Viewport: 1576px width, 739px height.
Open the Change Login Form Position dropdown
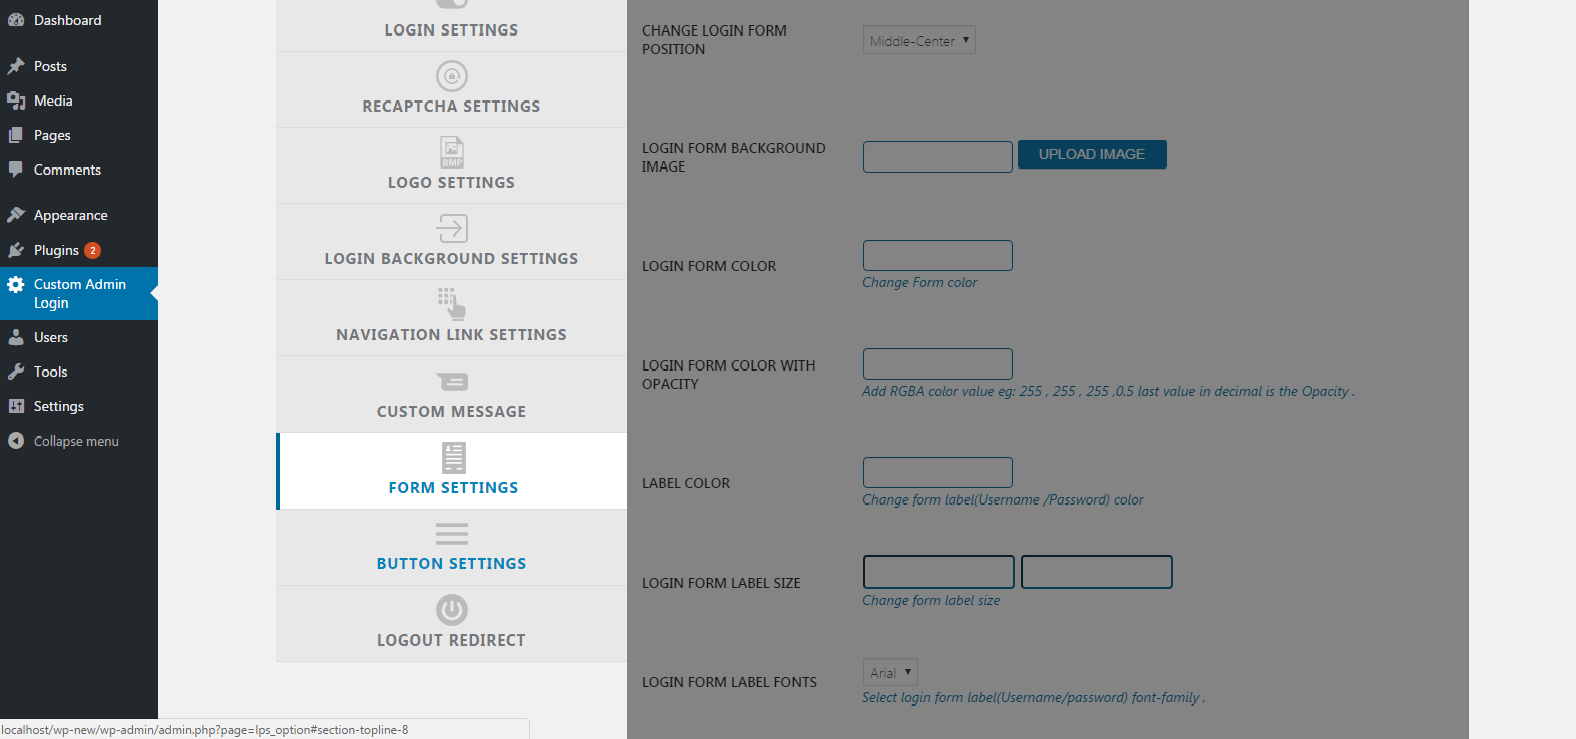pyautogui.click(x=918, y=39)
